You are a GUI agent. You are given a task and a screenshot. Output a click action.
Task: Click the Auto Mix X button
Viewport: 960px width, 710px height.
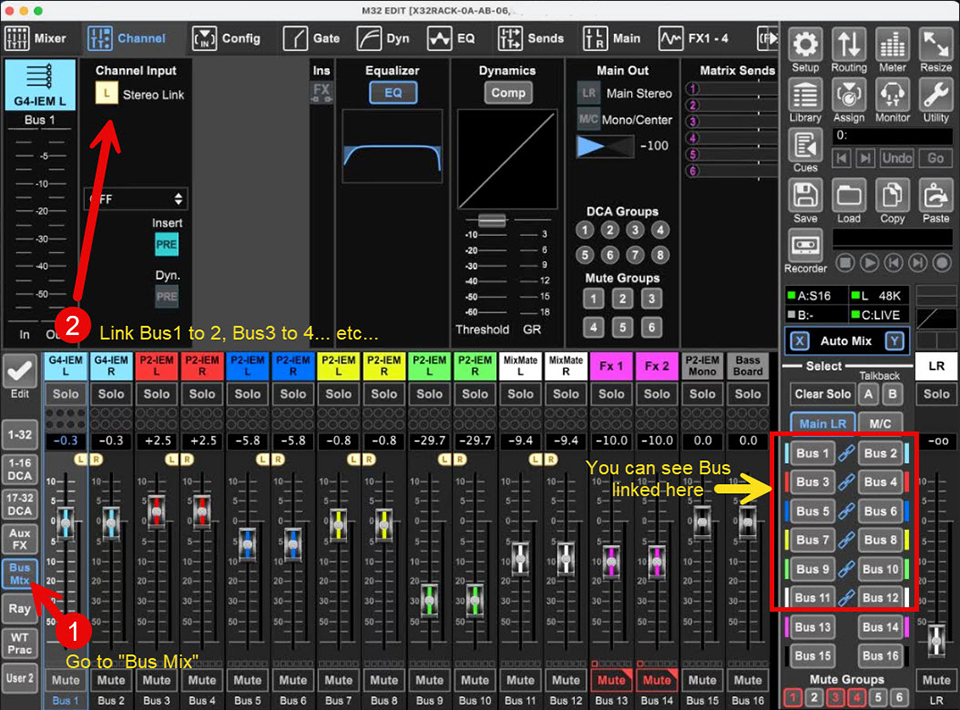click(x=799, y=341)
